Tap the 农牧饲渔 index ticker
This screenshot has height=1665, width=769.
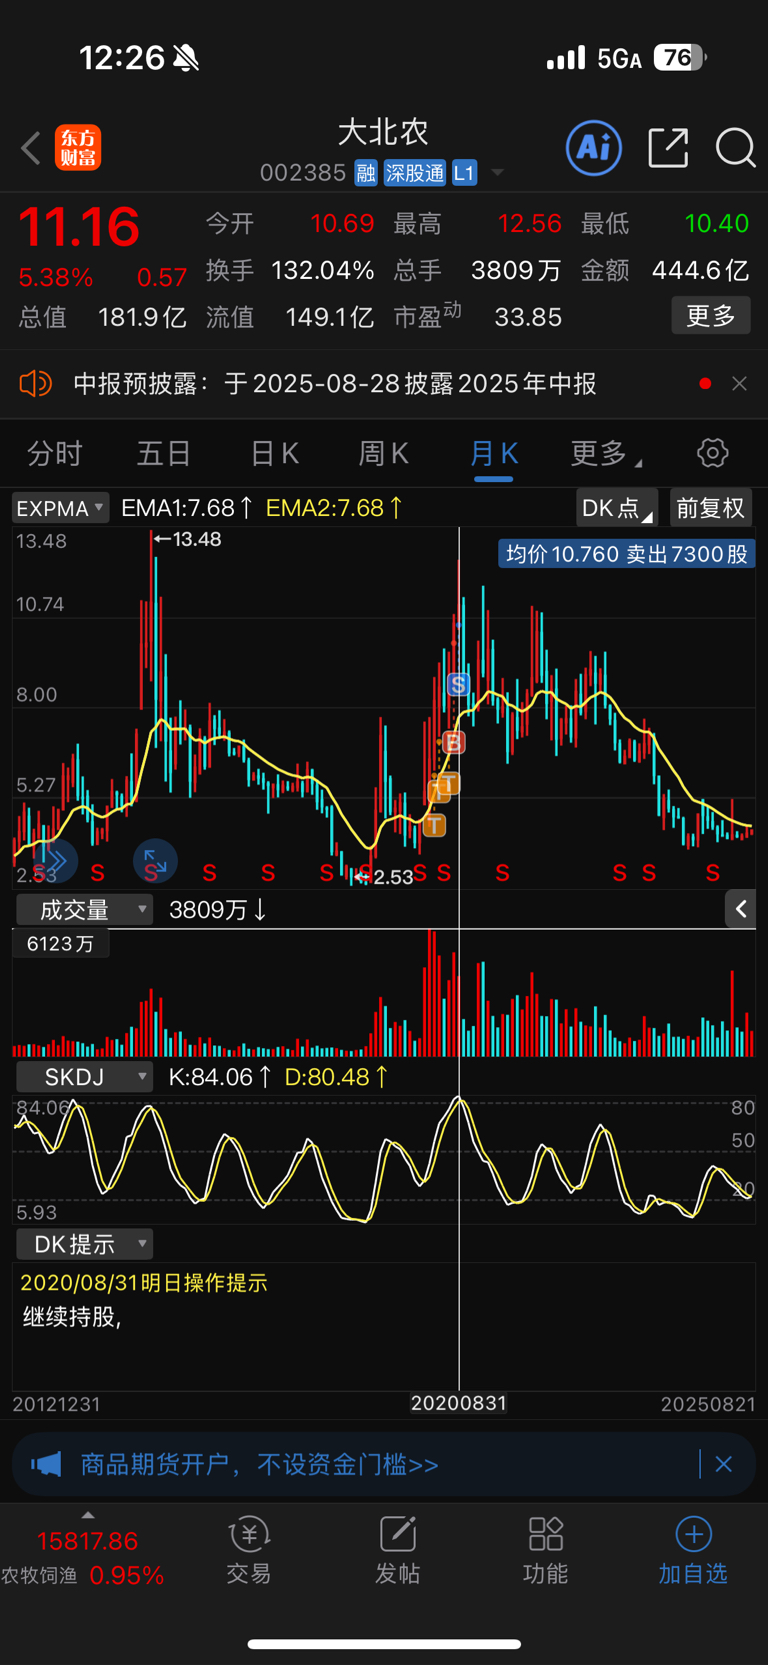tap(84, 1558)
